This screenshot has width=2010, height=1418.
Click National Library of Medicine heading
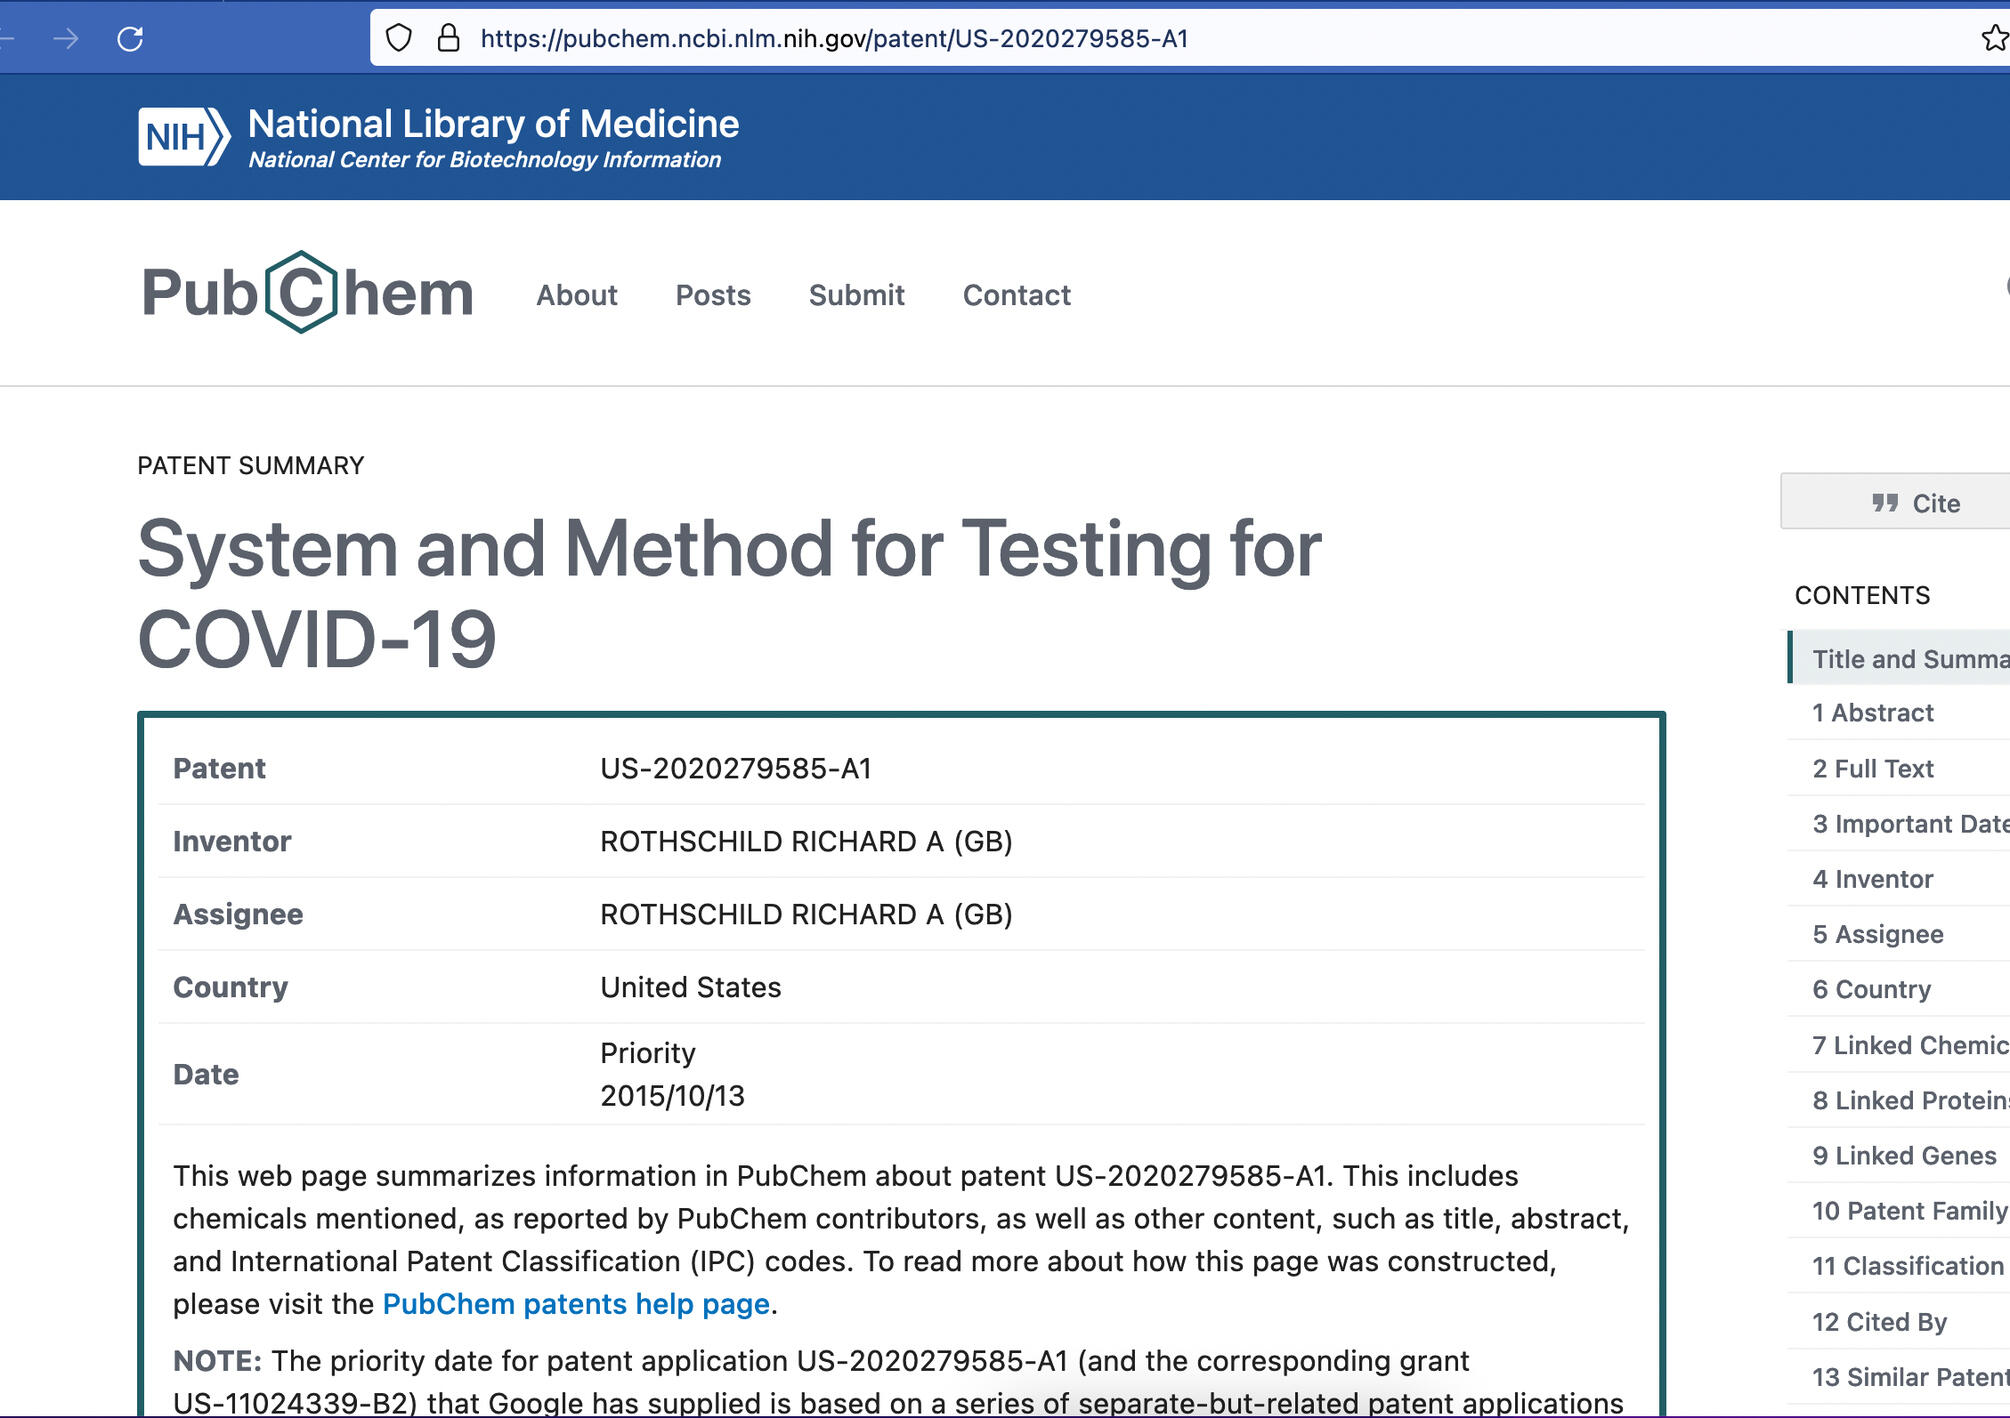pyautogui.click(x=493, y=124)
